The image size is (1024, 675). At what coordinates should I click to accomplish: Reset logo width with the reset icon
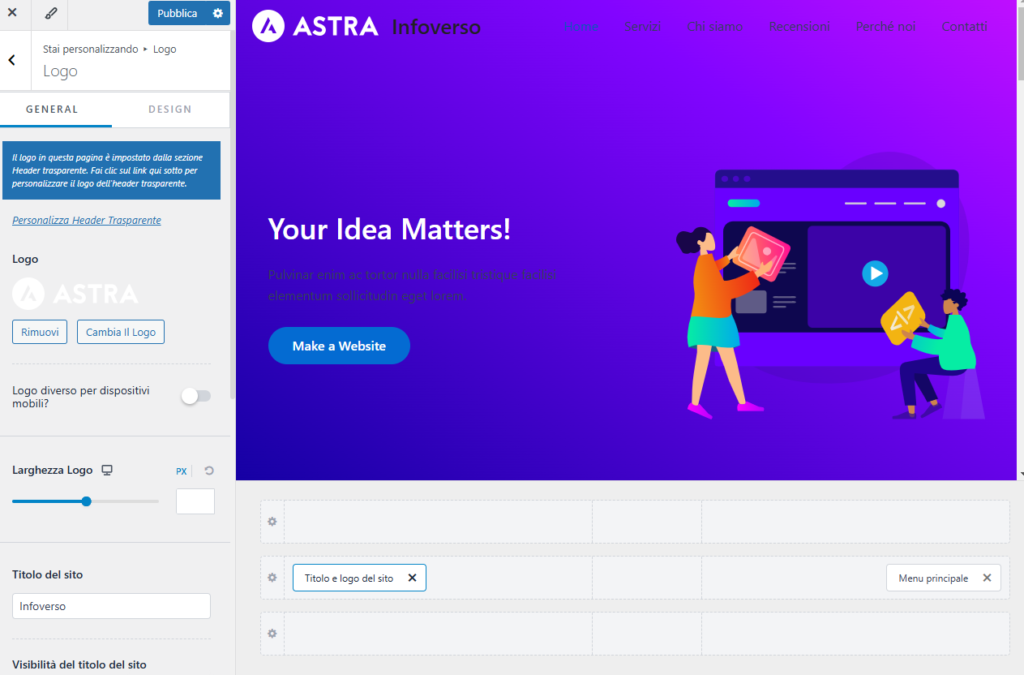(x=209, y=471)
